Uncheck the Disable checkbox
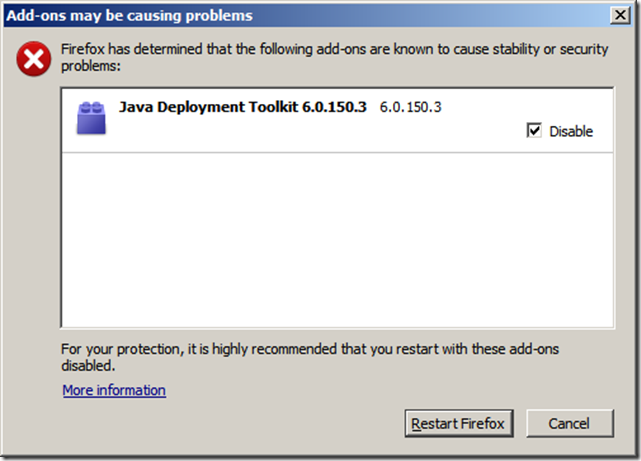The image size is (641, 461). pyautogui.click(x=534, y=131)
